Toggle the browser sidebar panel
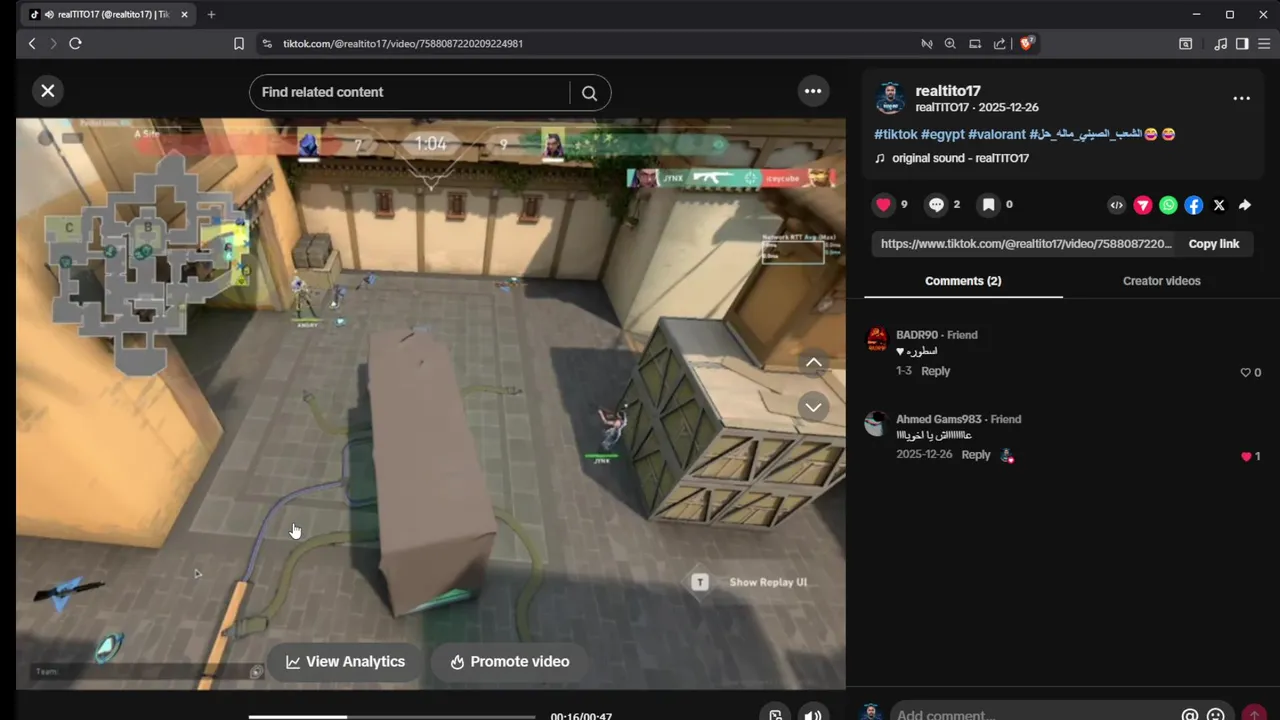 [x=1242, y=43]
